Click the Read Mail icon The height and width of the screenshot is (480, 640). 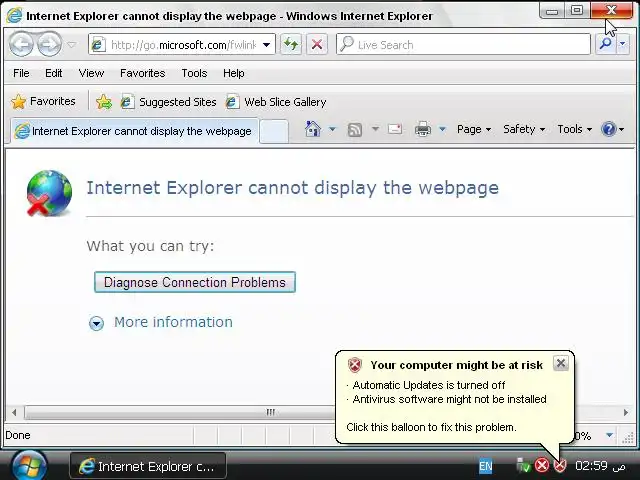[x=395, y=129]
